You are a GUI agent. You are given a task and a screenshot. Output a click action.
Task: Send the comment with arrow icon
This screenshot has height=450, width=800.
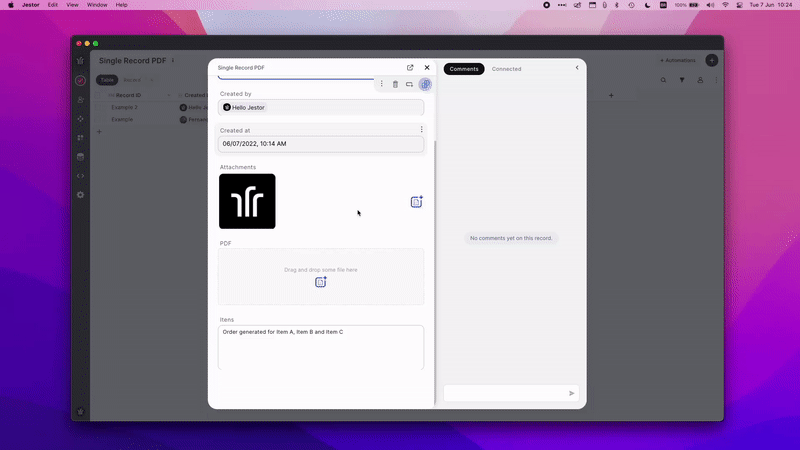click(x=571, y=393)
